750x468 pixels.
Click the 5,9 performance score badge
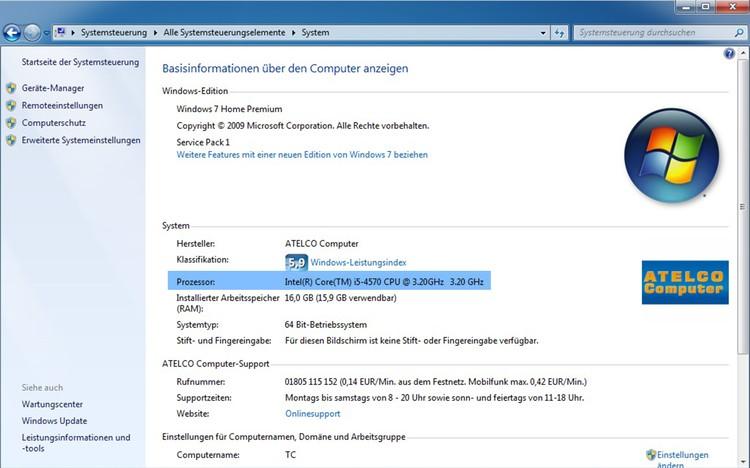296,262
